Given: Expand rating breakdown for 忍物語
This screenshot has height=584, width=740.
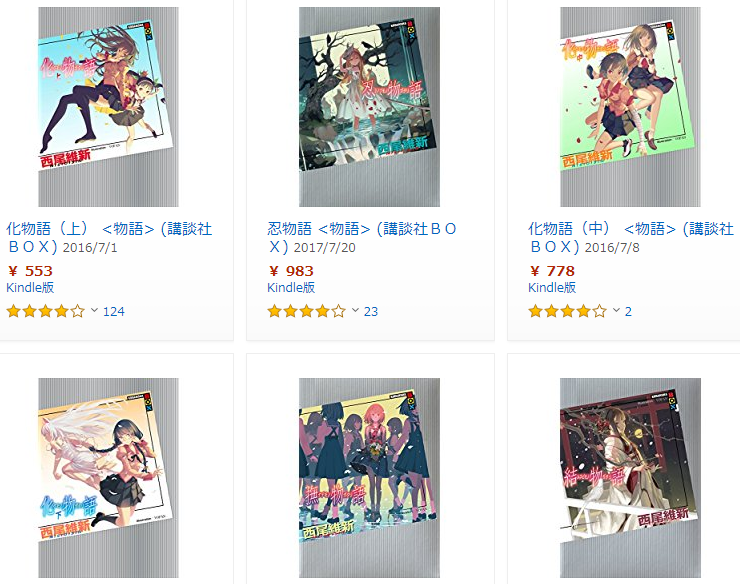Looking at the screenshot, I should (x=355, y=310).
